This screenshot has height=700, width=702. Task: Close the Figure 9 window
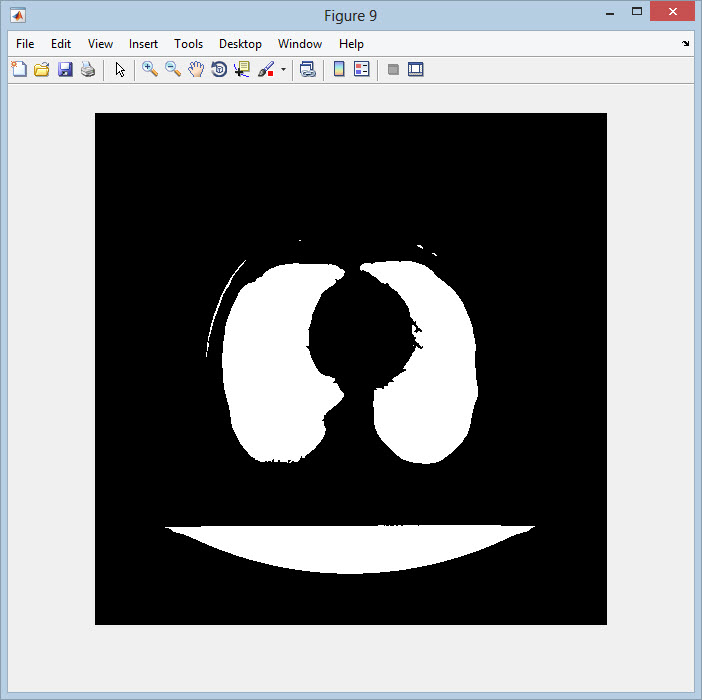click(672, 12)
